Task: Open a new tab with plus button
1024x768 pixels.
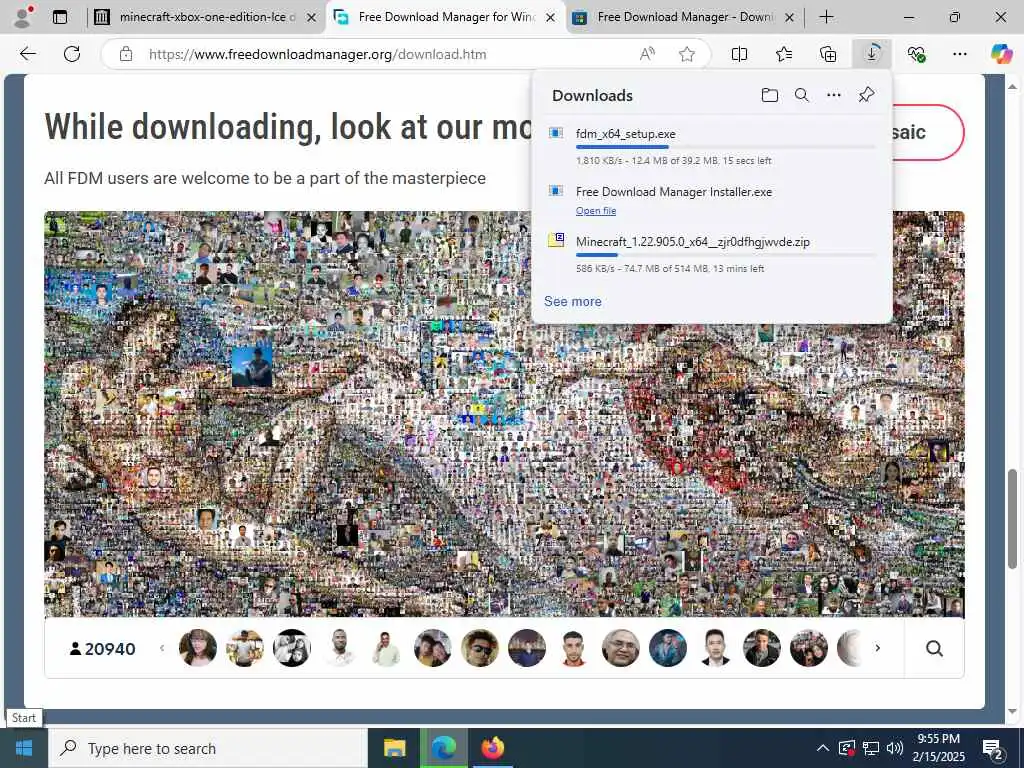Action: coord(826,17)
